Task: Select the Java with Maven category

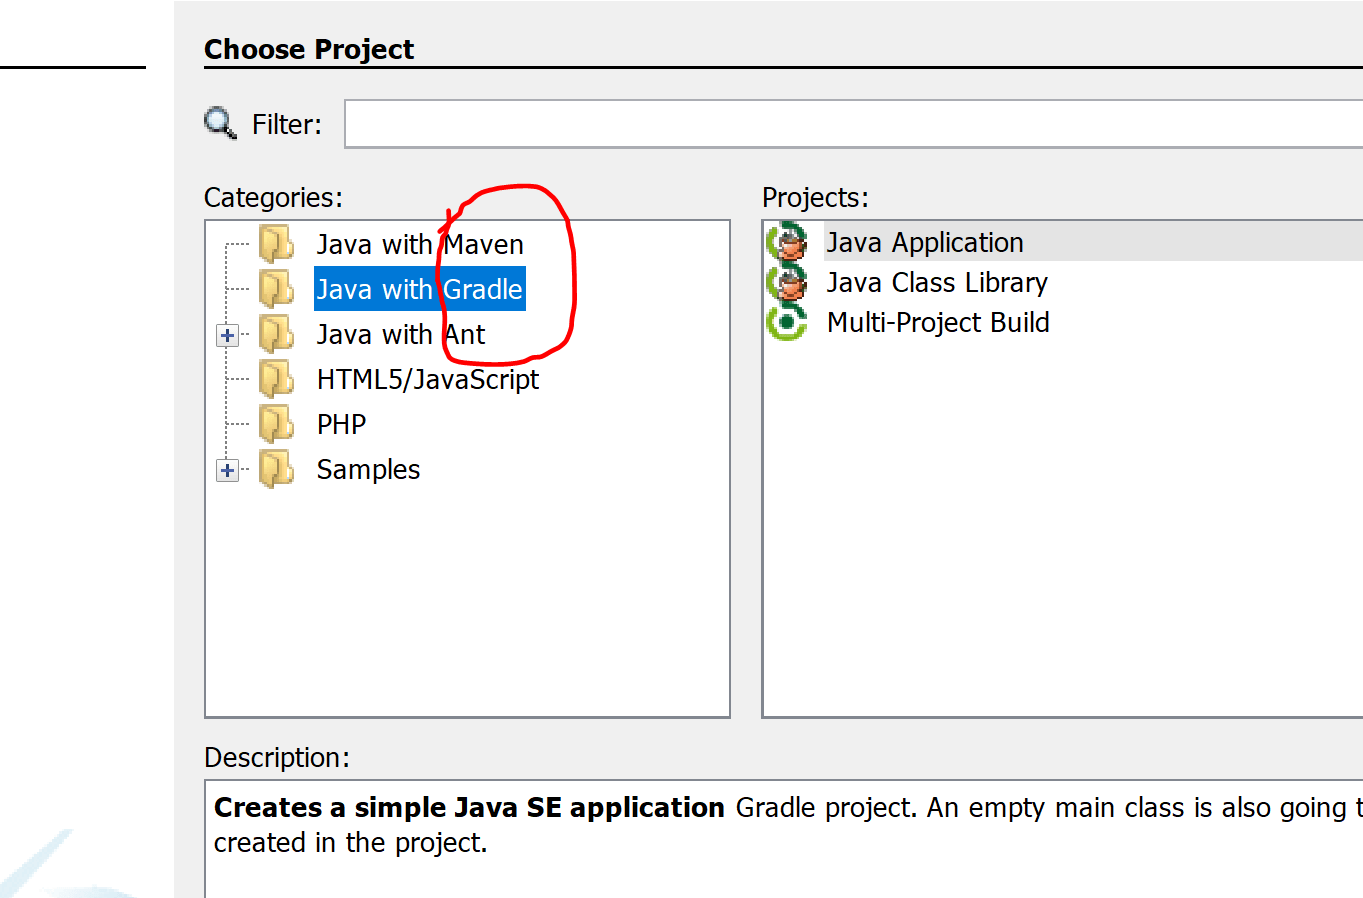Action: click(x=420, y=243)
